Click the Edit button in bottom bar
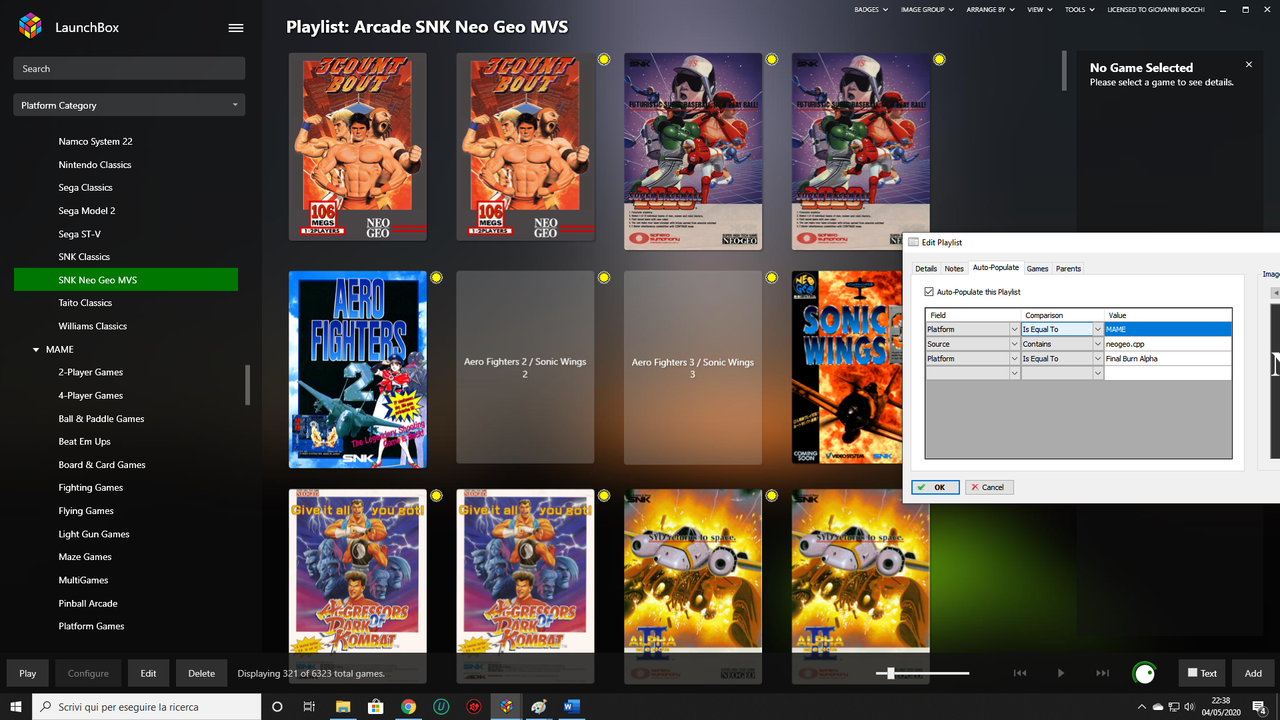This screenshot has width=1280, height=720. pyautogui.click(x=148, y=673)
